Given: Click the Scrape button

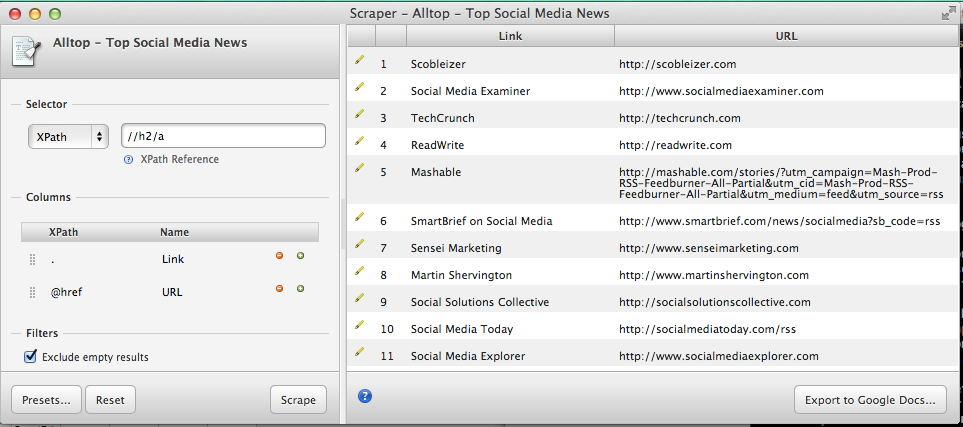Looking at the screenshot, I should click(x=298, y=400).
